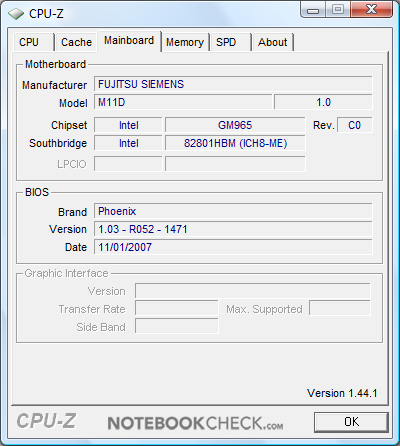This screenshot has height=446, width=400.
Task: Click the Manufacturer field showing FUJITSU SIEMENS
Action: [233, 84]
